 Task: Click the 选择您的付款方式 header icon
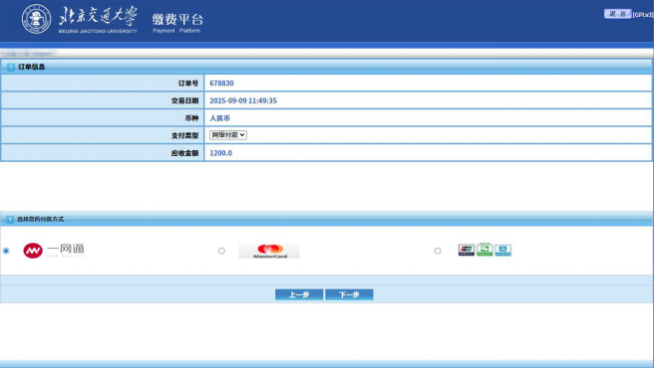tap(10, 219)
